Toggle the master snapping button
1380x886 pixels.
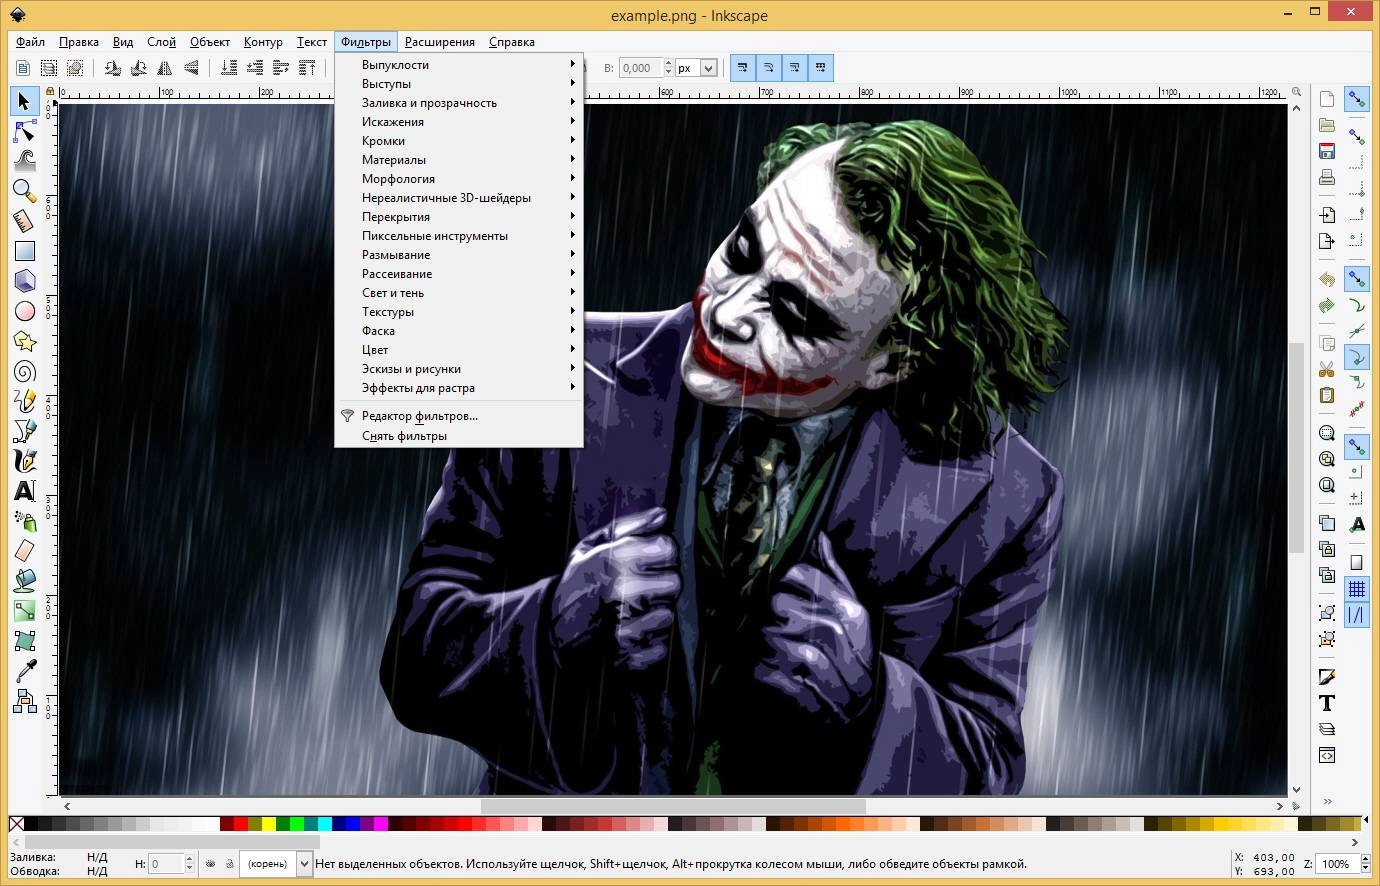click(1357, 98)
